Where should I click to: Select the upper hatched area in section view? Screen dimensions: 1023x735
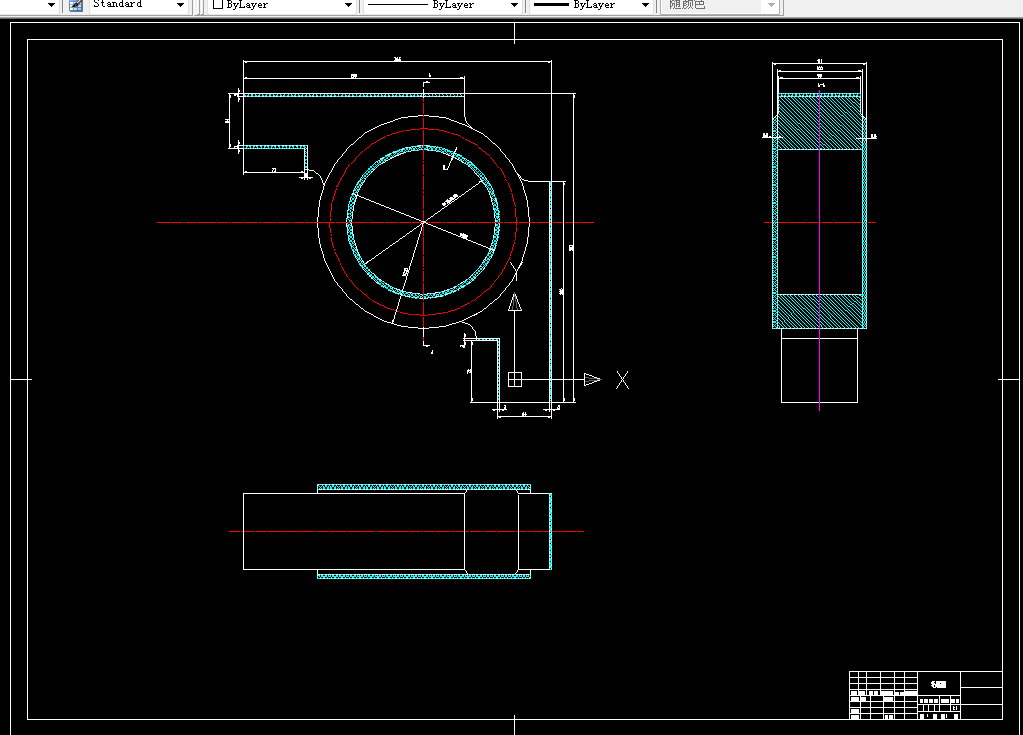[819, 122]
